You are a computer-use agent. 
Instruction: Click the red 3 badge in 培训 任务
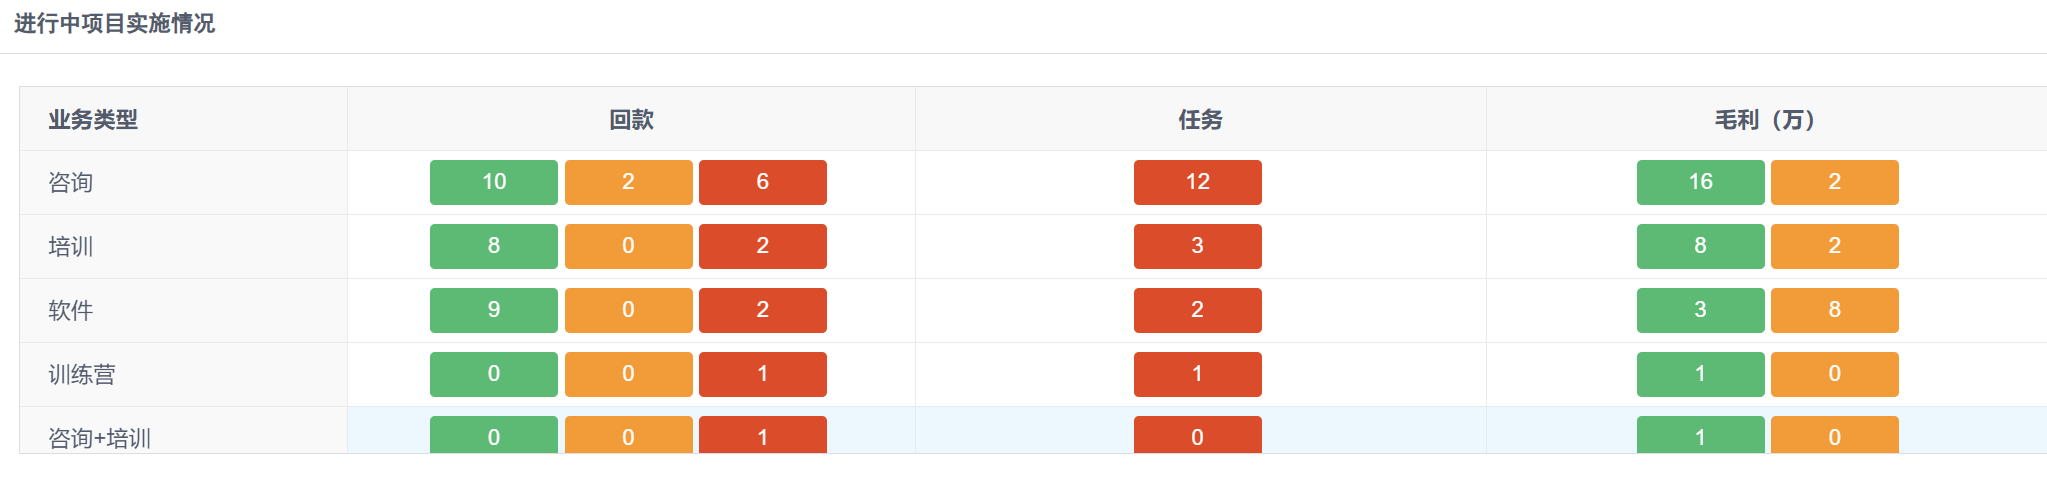tap(1198, 246)
